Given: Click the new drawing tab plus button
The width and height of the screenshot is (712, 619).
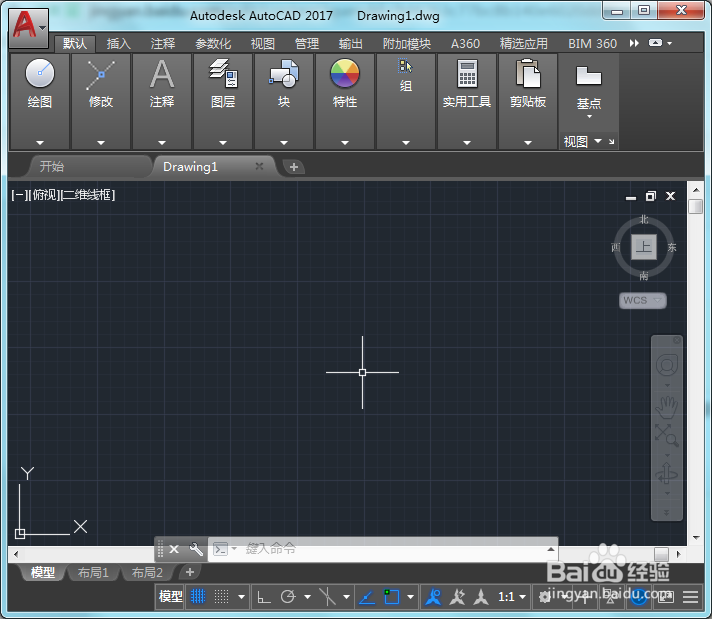Looking at the screenshot, I should (x=294, y=167).
